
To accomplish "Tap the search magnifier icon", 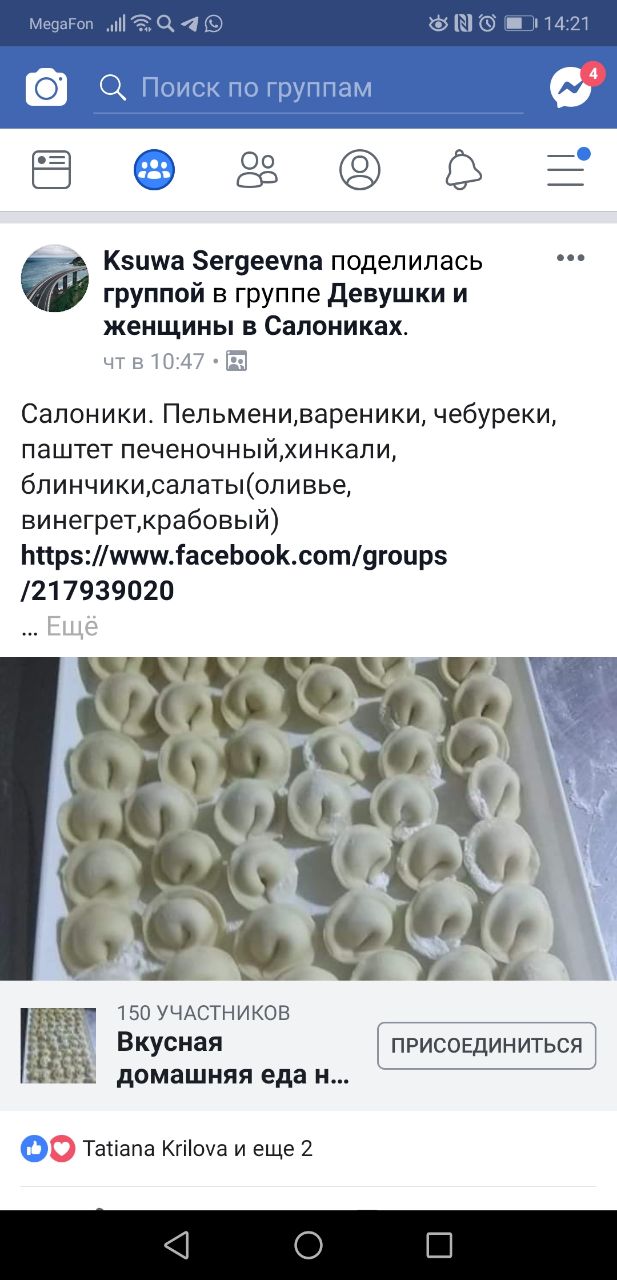I will point(113,88).
